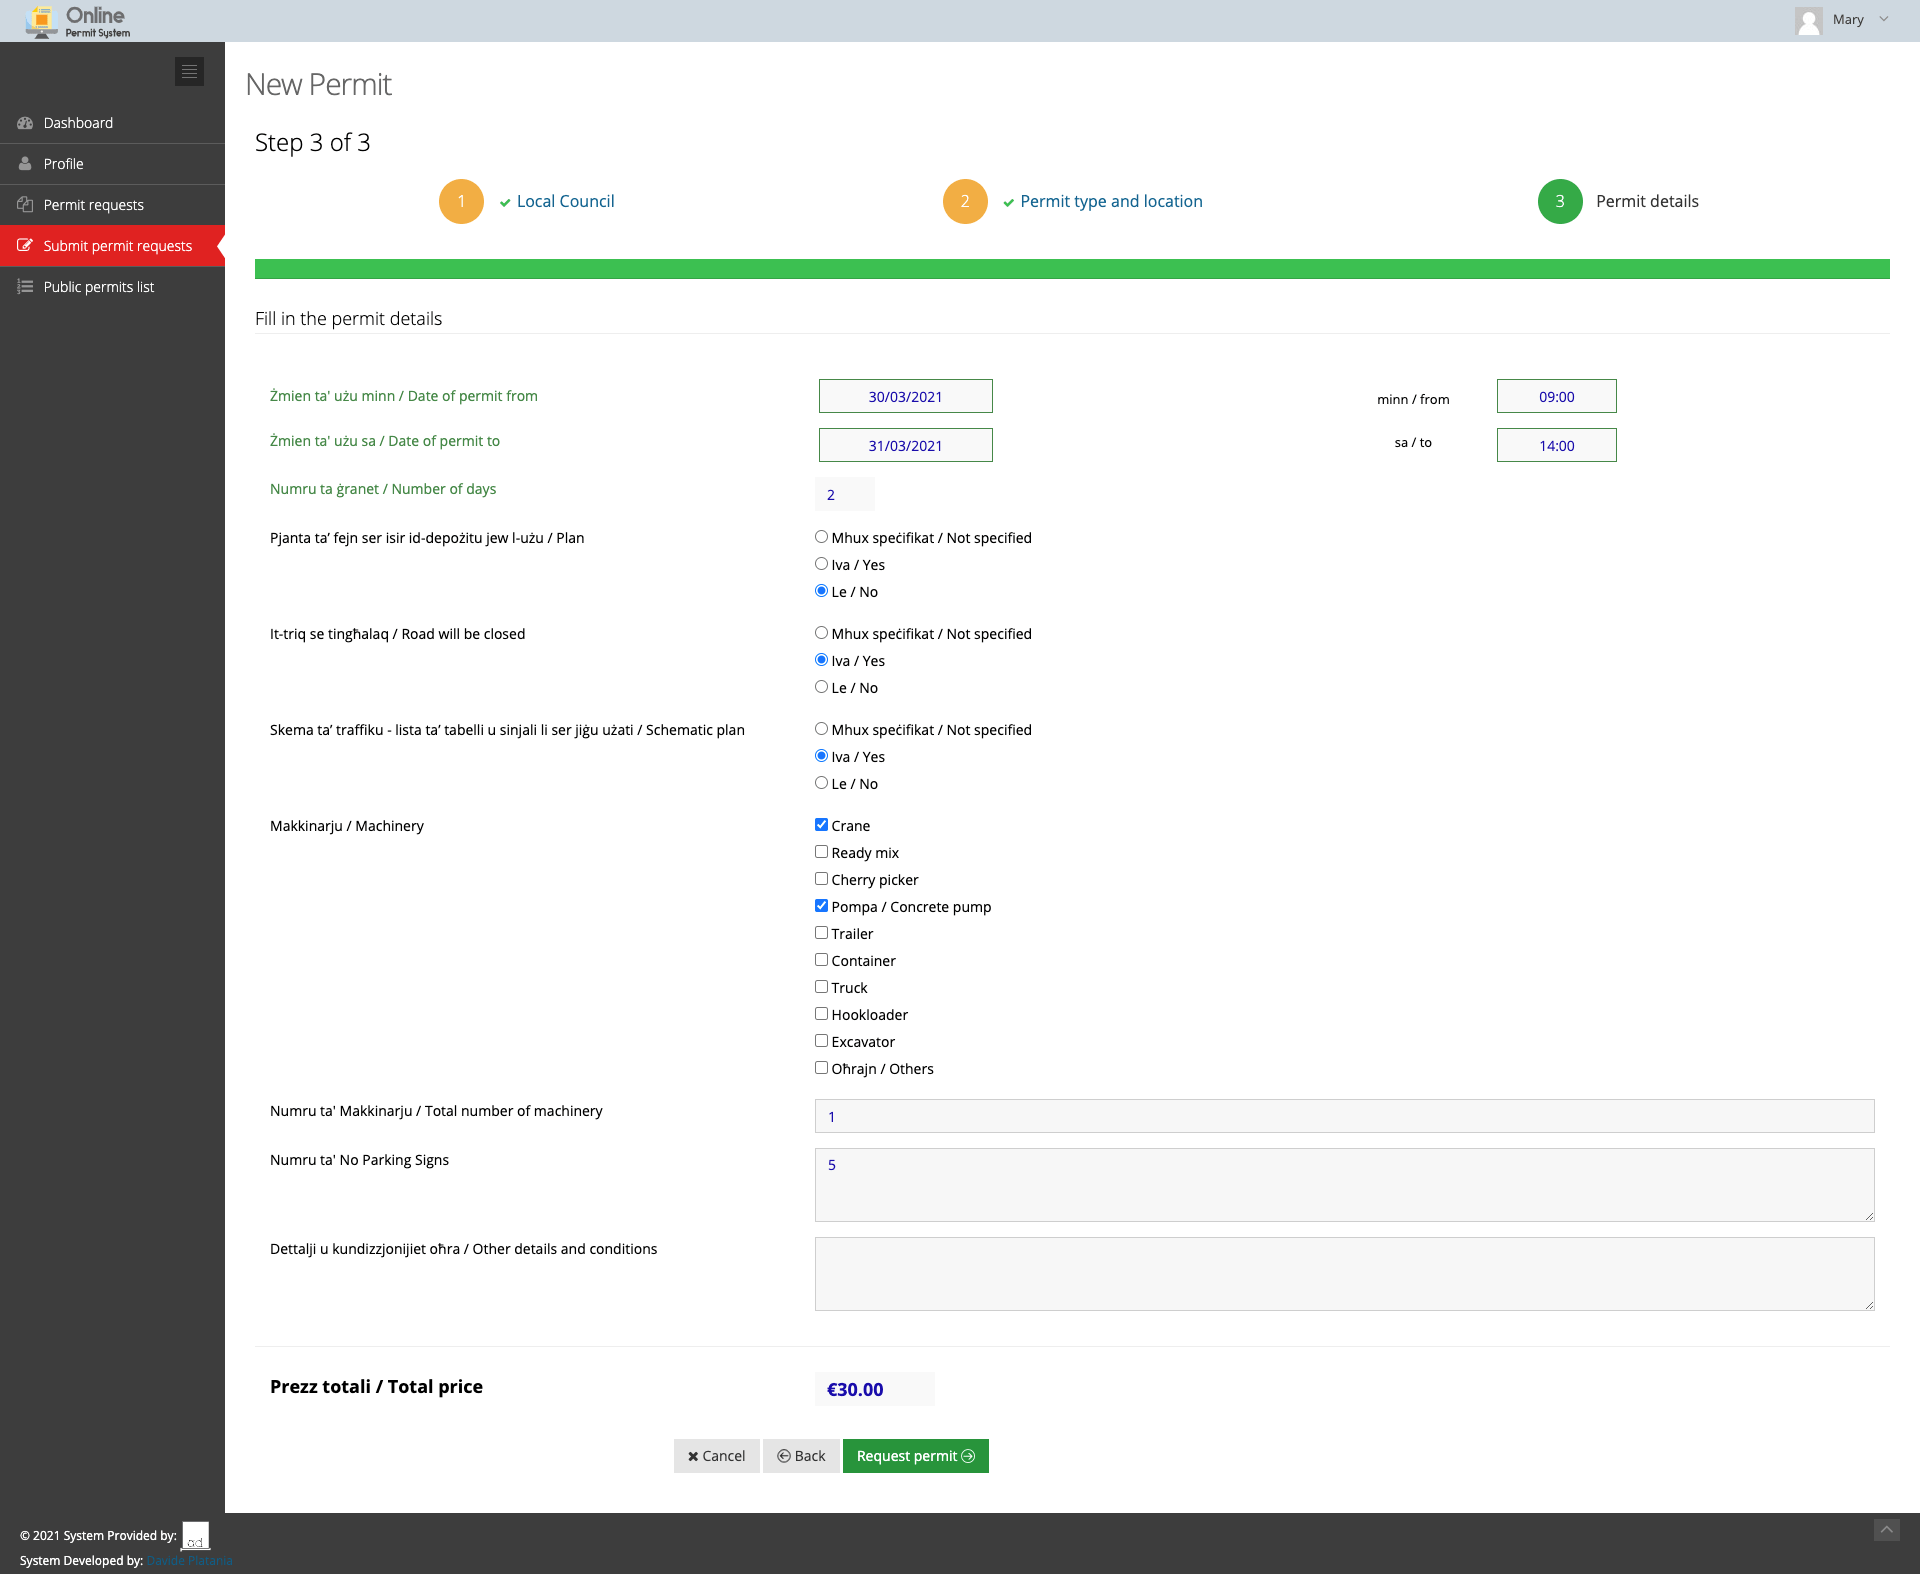Select Profile in the sidebar

click(63, 163)
